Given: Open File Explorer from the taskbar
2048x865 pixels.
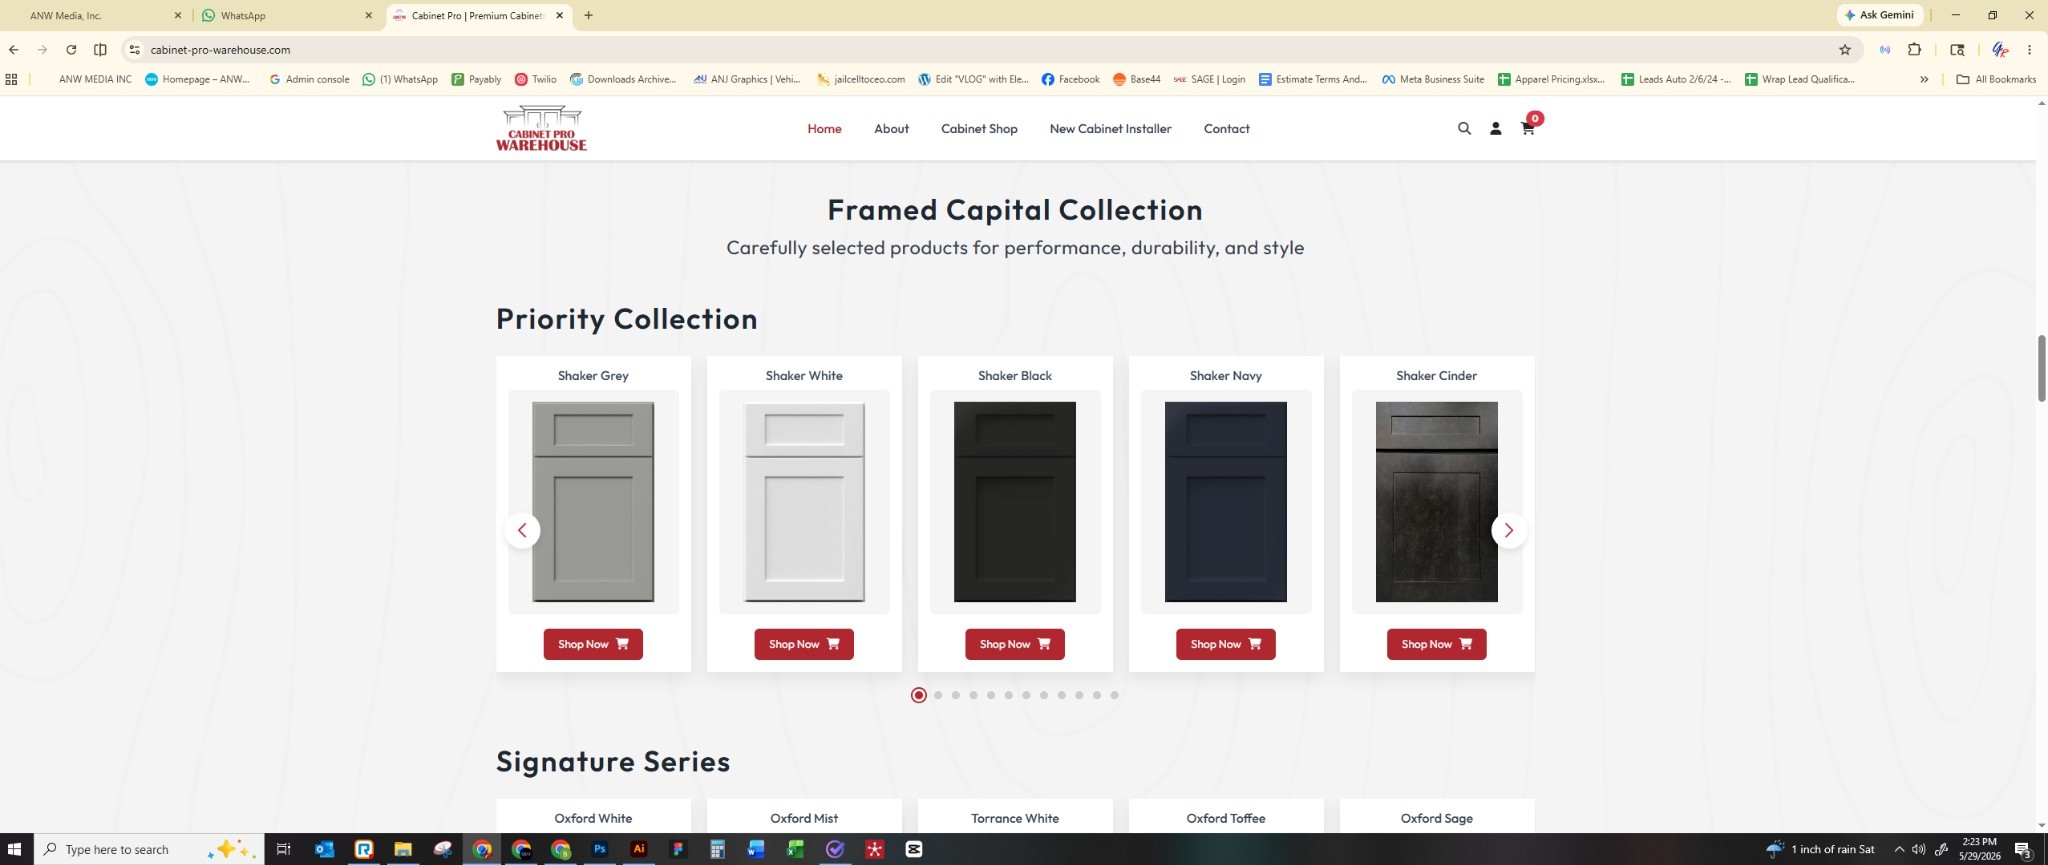Looking at the screenshot, I should click(x=403, y=849).
